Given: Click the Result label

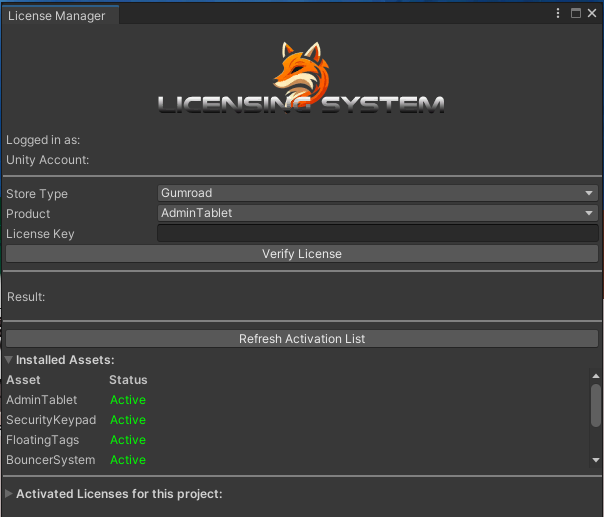Looking at the screenshot, I should [26, 297].
